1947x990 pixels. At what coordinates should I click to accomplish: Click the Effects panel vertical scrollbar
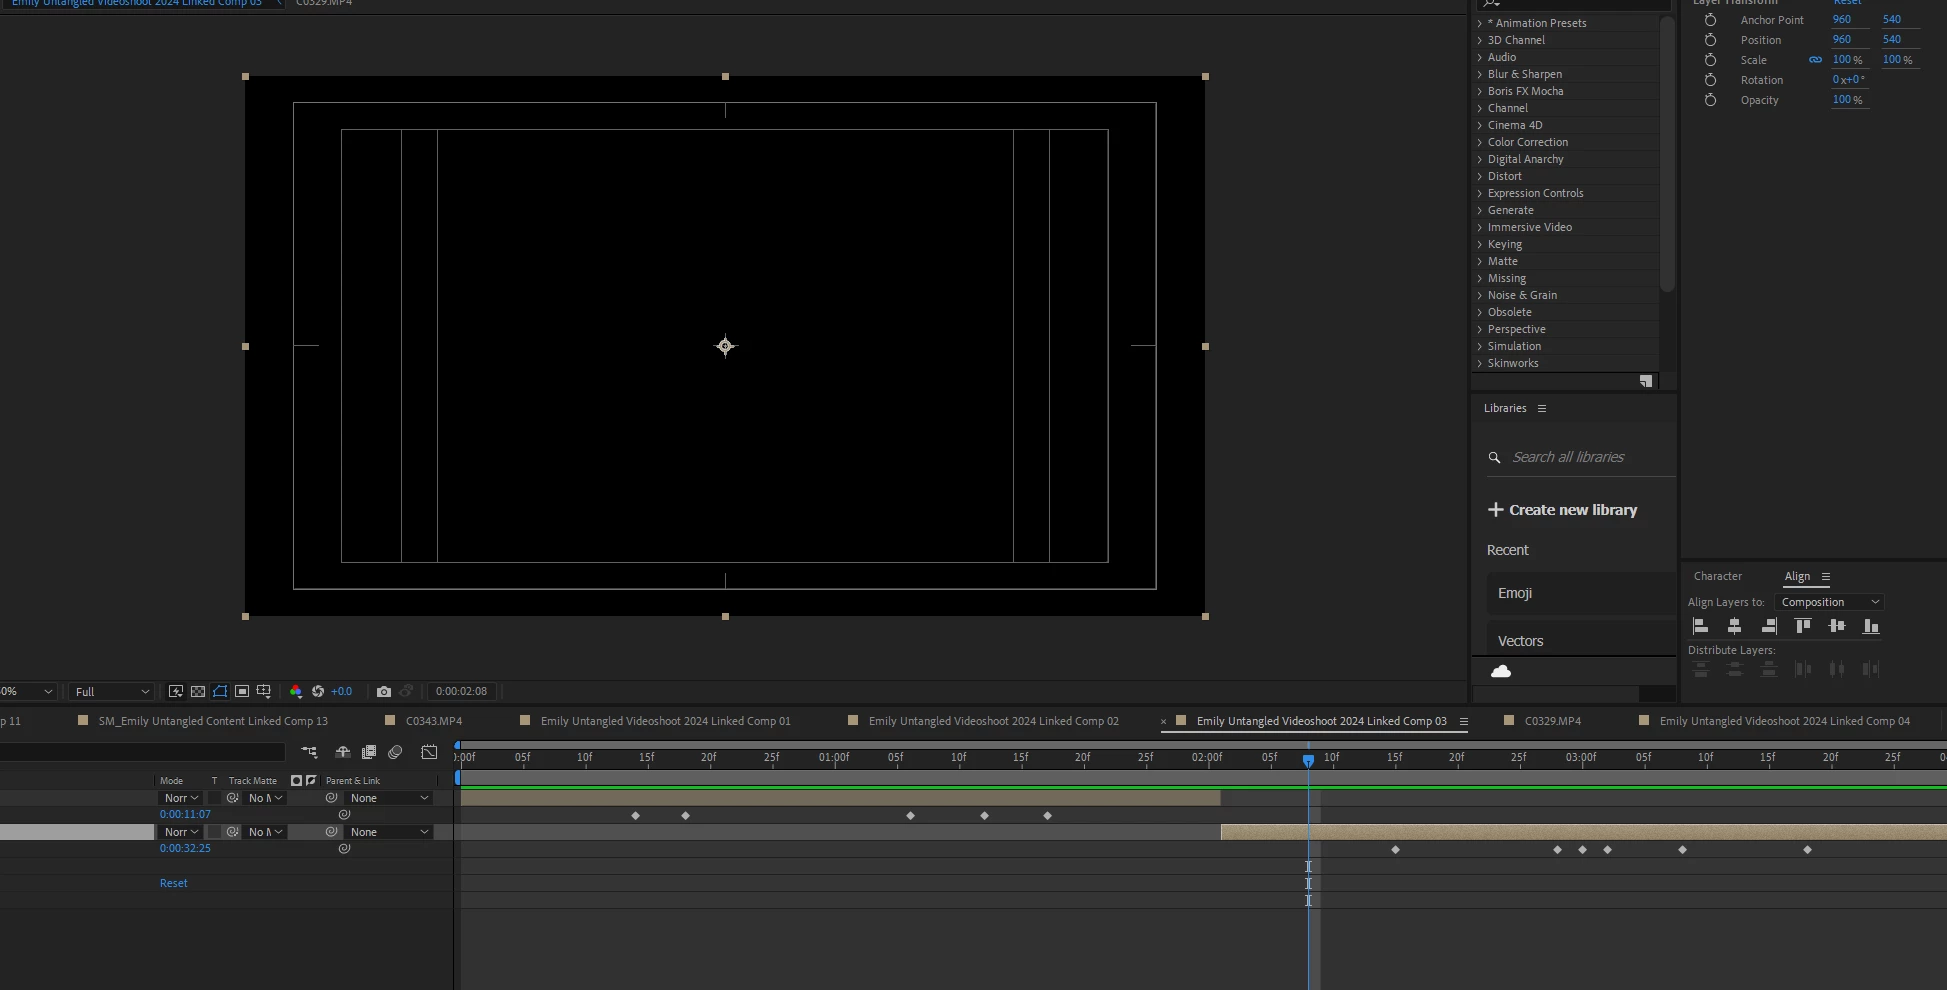[x=1667, y=152]
